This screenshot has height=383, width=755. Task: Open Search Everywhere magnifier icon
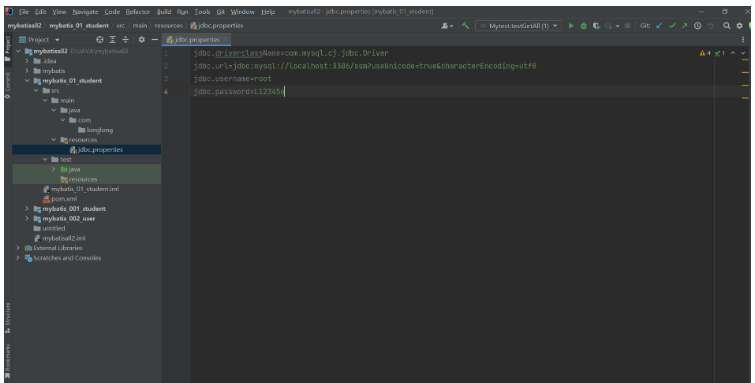[x=727, y=26]
